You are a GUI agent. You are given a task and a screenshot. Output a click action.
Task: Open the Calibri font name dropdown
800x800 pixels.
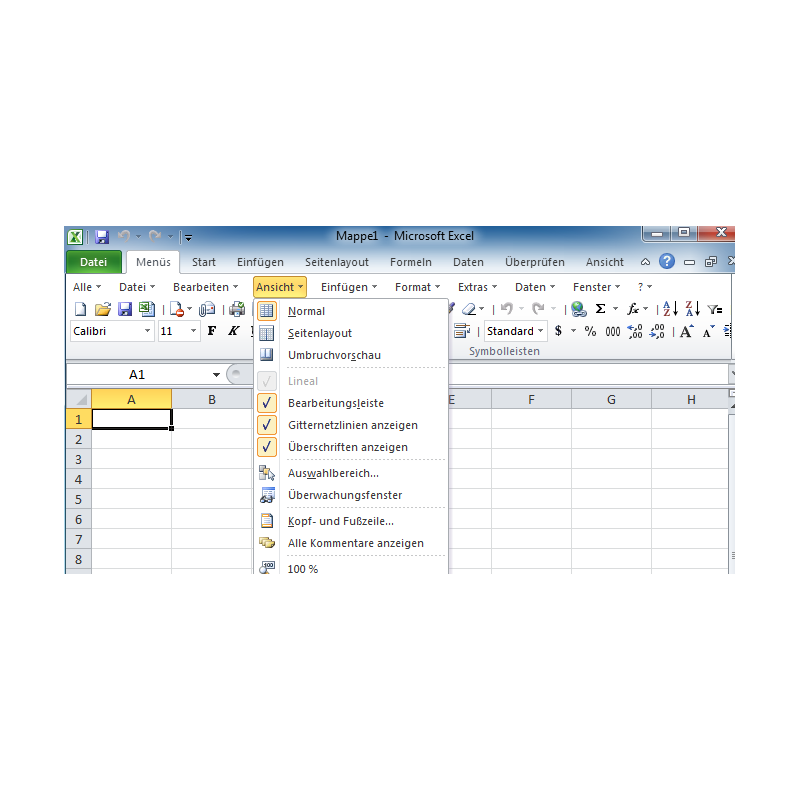point(148,331)
